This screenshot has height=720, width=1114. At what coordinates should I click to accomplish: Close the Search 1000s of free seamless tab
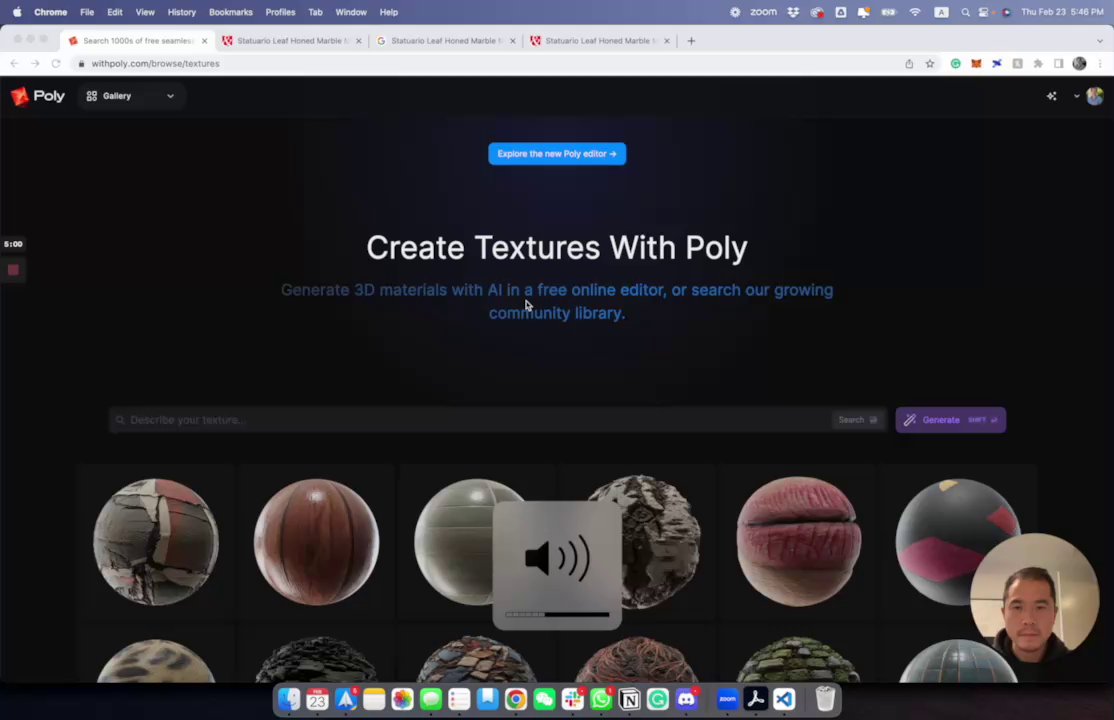(205, 41)
